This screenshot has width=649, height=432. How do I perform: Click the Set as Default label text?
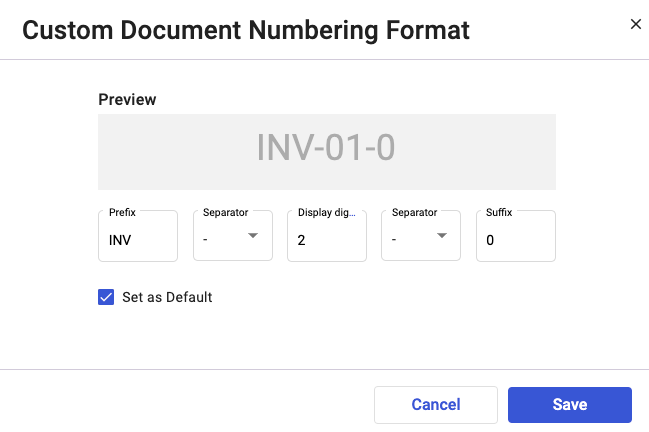167,297
